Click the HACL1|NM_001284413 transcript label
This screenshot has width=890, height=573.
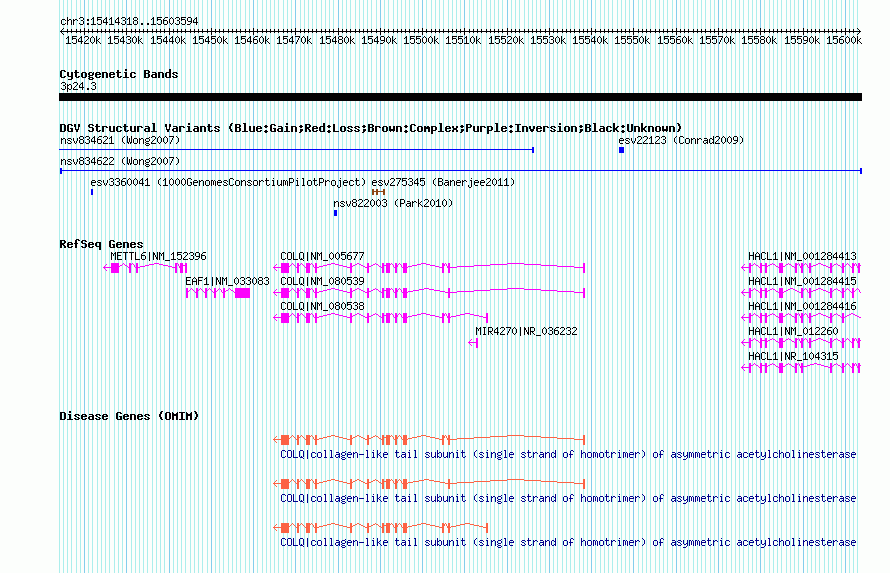[802, 256]
